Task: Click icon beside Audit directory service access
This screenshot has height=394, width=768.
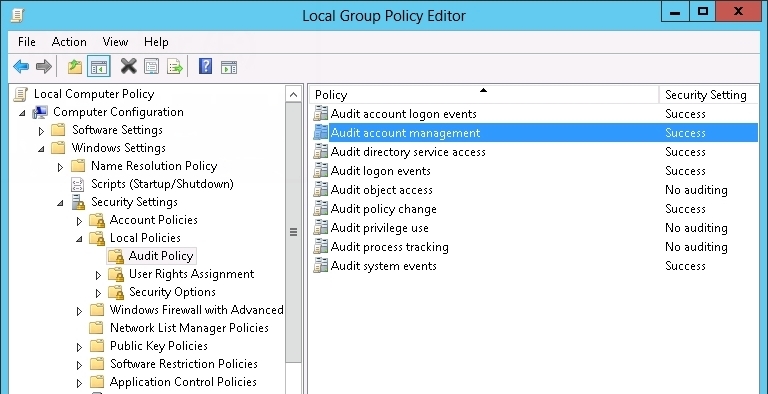Action: pyautogui.click(x=320, y=152)
